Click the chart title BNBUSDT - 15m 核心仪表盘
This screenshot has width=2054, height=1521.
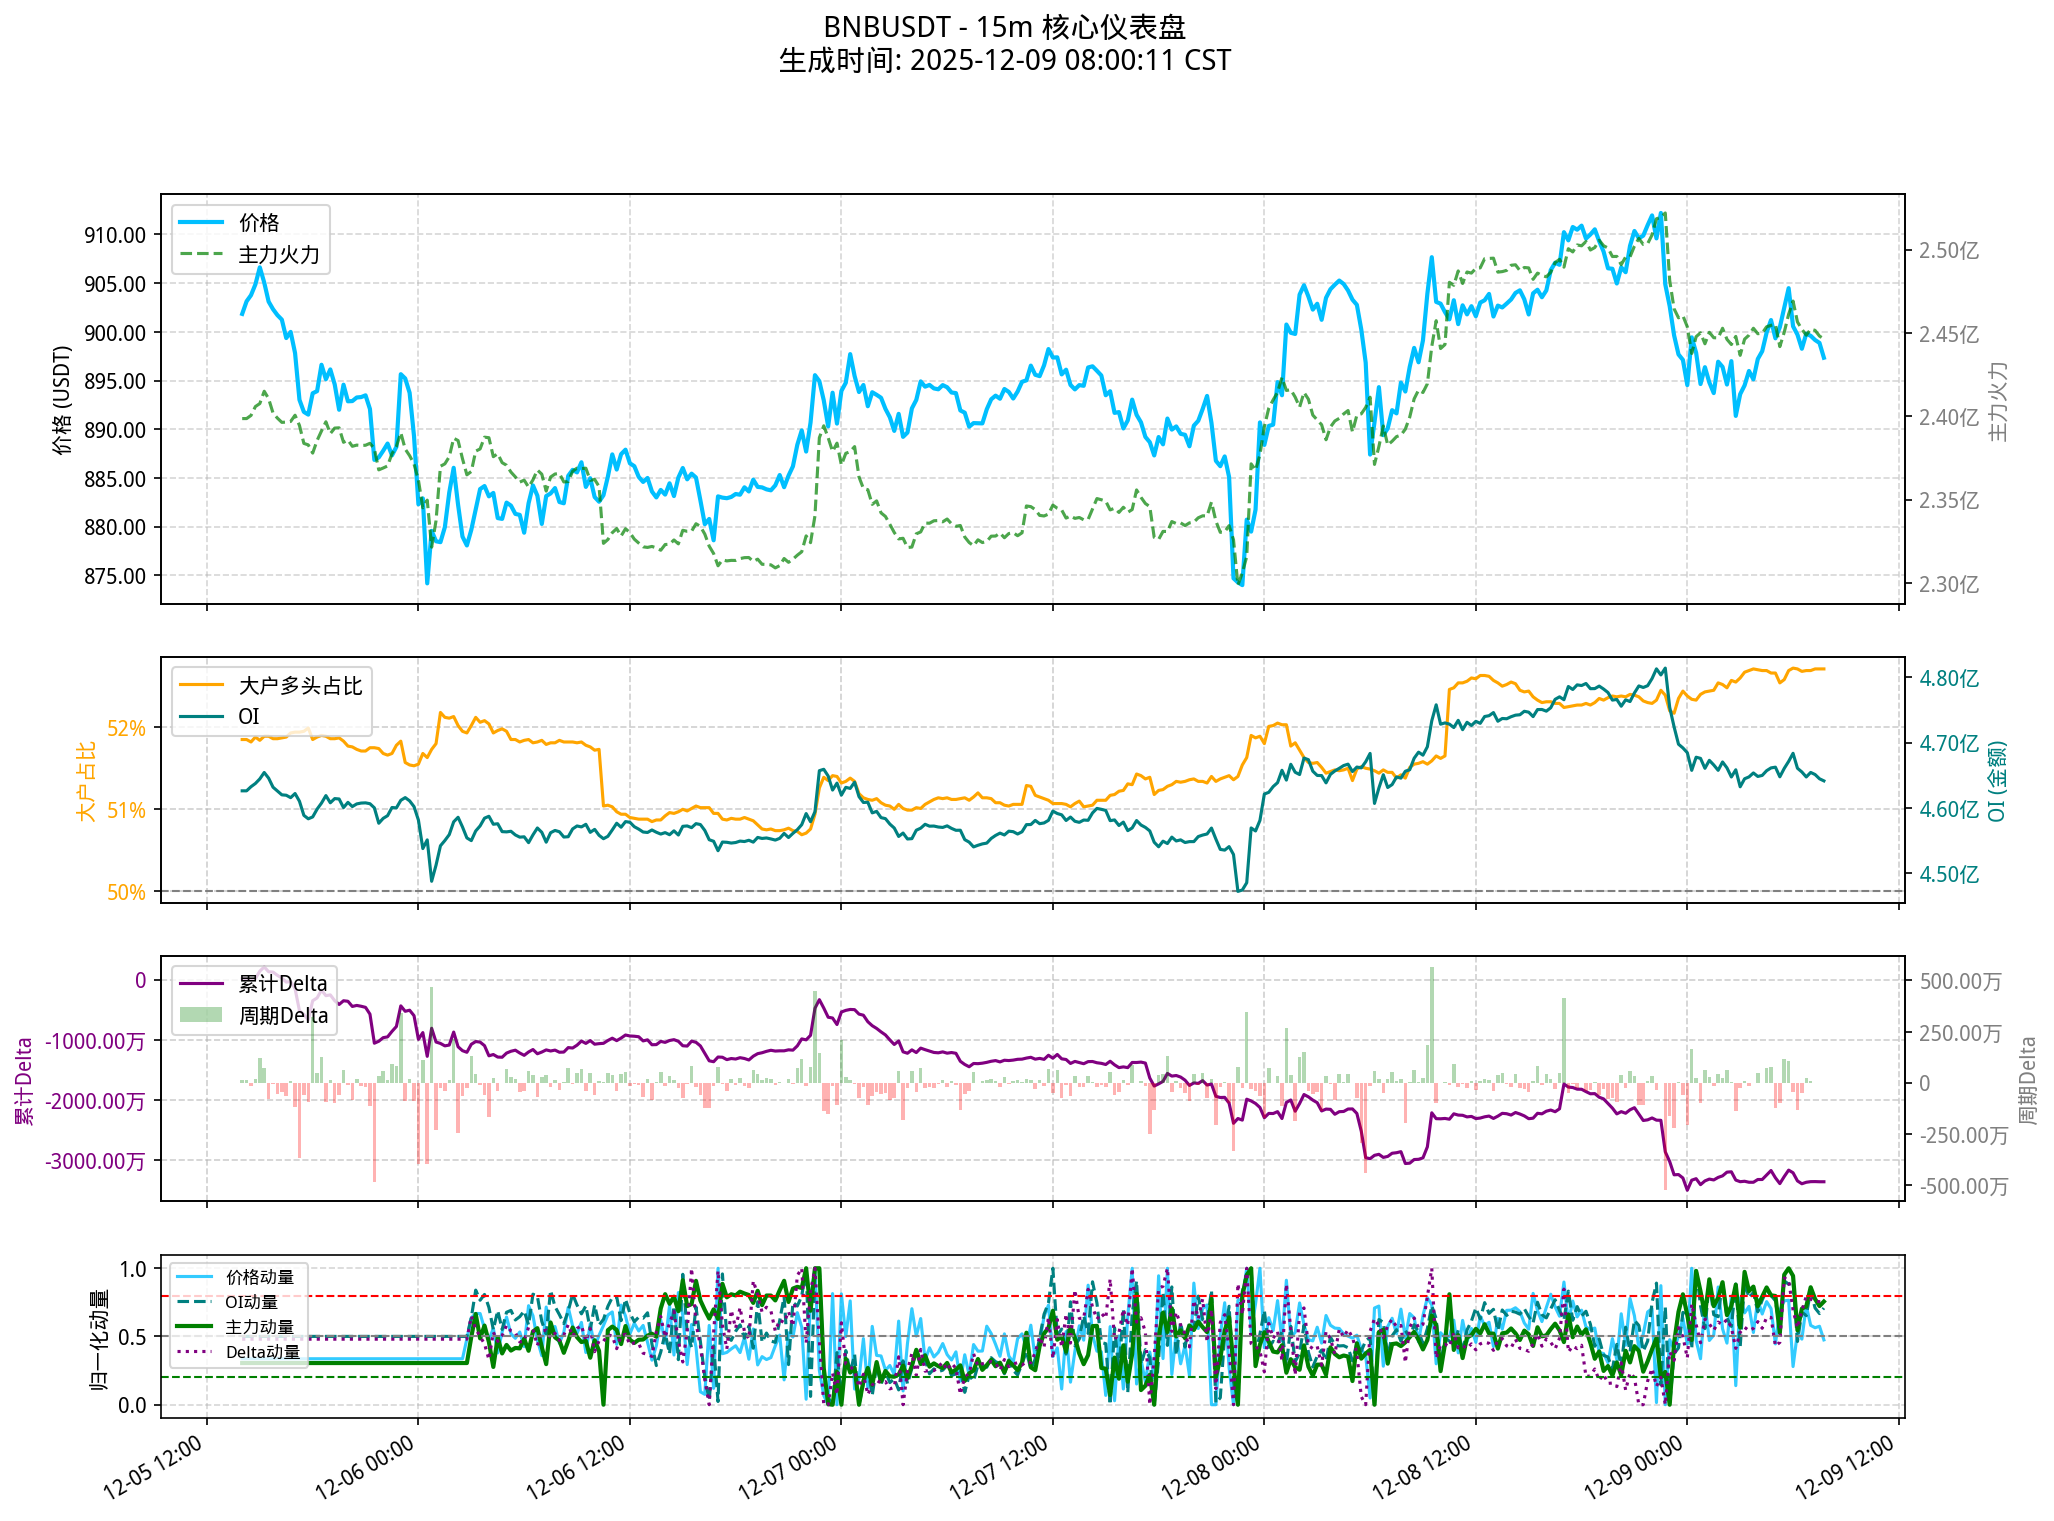(x=1004, y=27)
